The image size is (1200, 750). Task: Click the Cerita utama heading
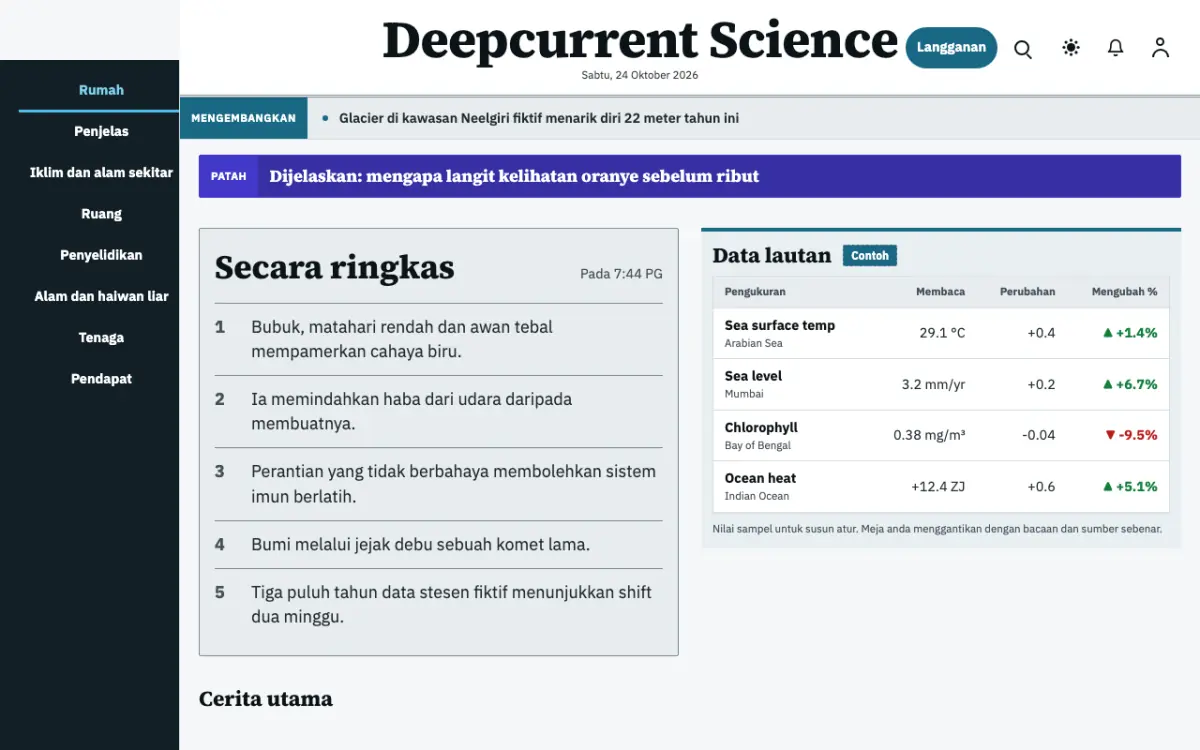coord(265,699)
